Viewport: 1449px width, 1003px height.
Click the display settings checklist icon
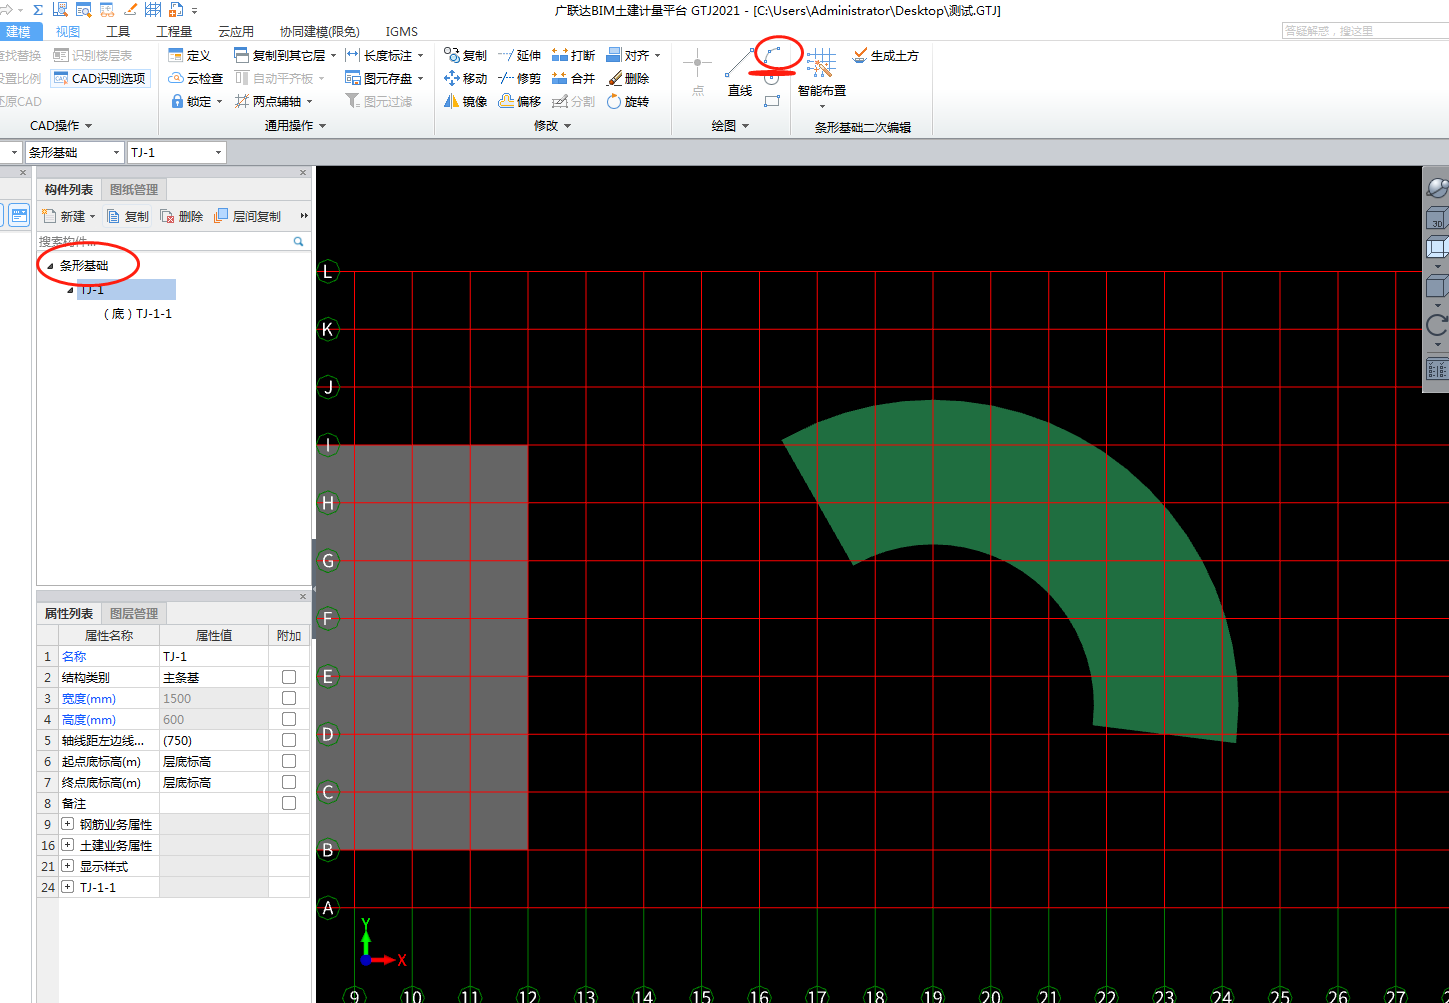(1437, 369)
